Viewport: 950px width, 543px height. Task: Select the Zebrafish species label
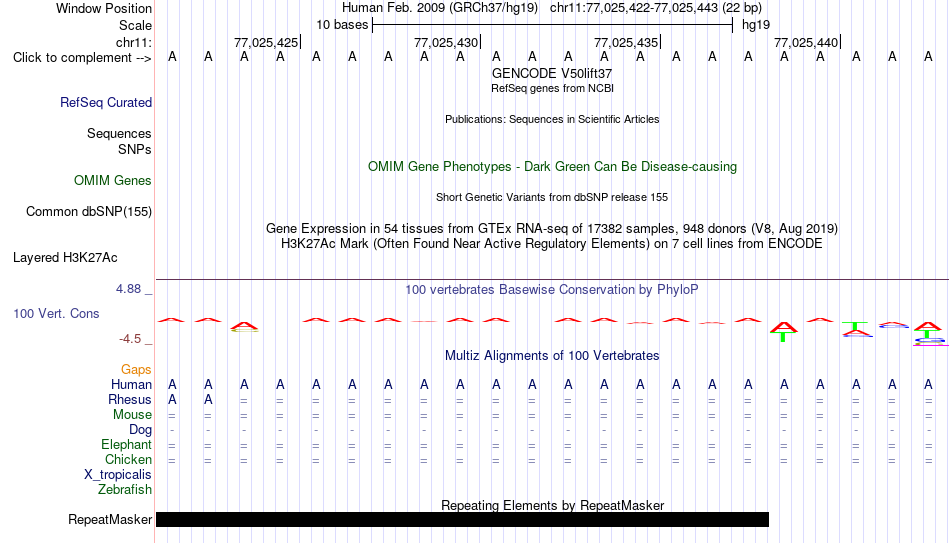coord(125,489)
